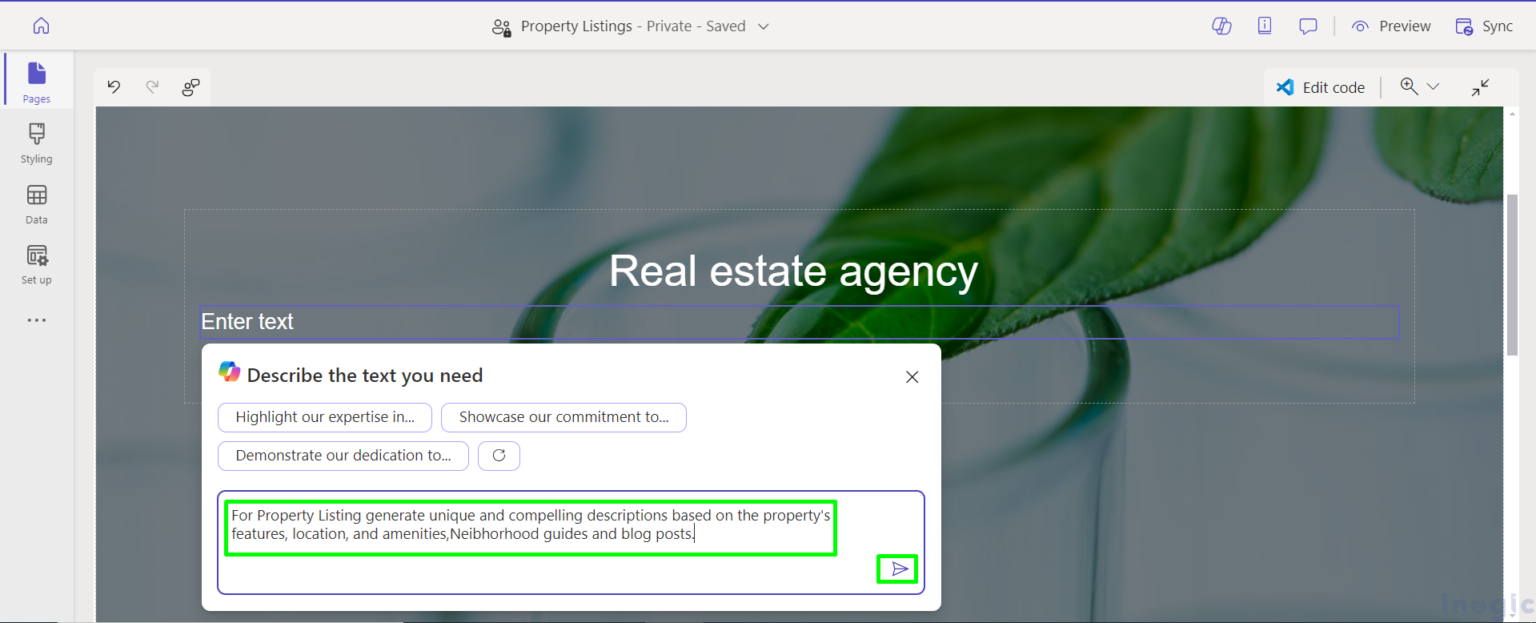Viewport: 1536px width, 623px height.
Task: Open the Copilot icon in top bar
Action: coord(1221,26)
